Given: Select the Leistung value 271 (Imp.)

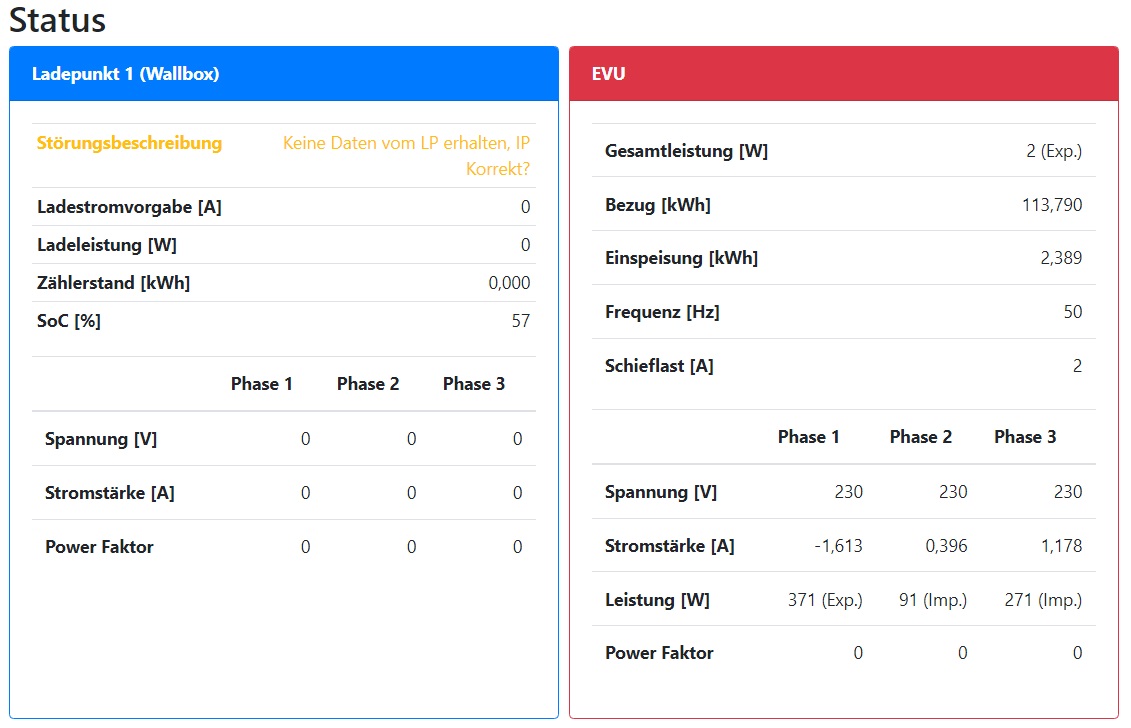Looking at the screenshot, I should (1043, 600).
